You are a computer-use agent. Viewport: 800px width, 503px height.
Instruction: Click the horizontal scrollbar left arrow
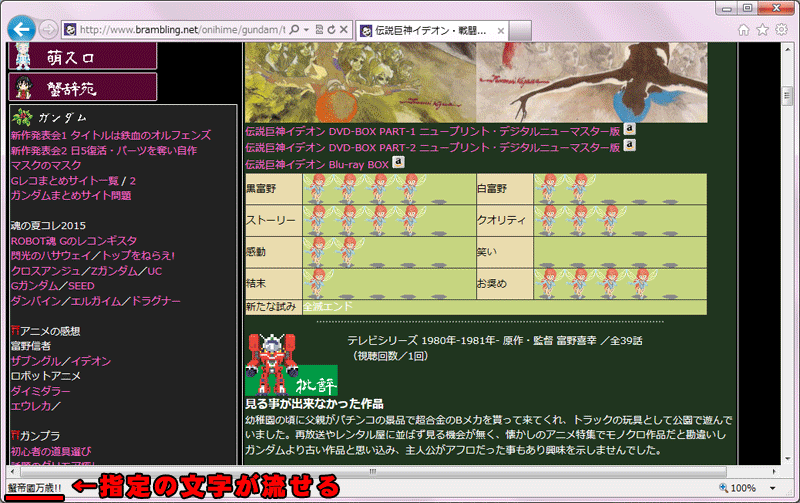(x=13, y=471)
